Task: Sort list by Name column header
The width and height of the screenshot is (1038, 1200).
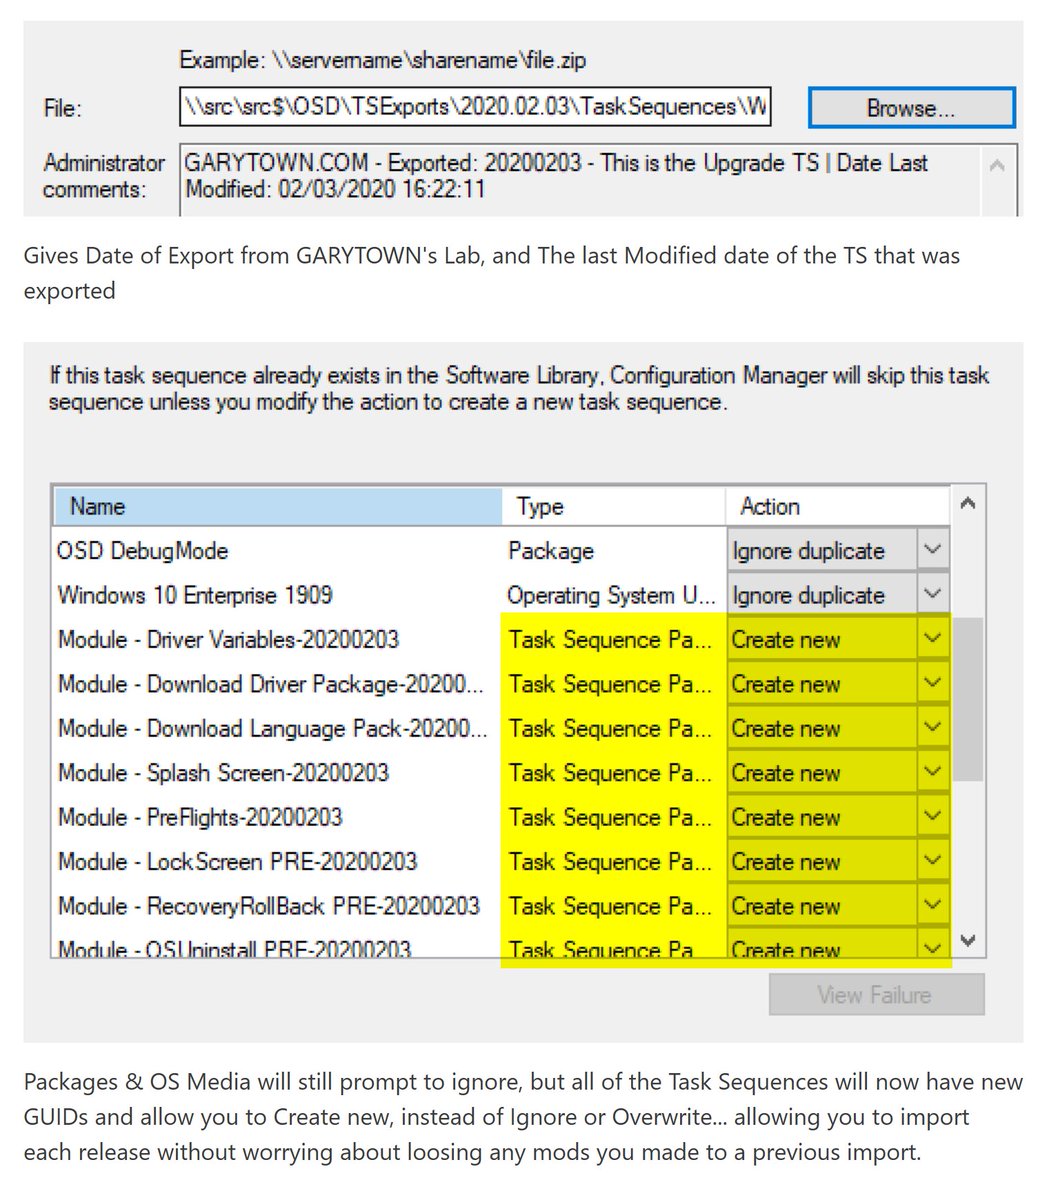Action: click(x=277, y=506)
